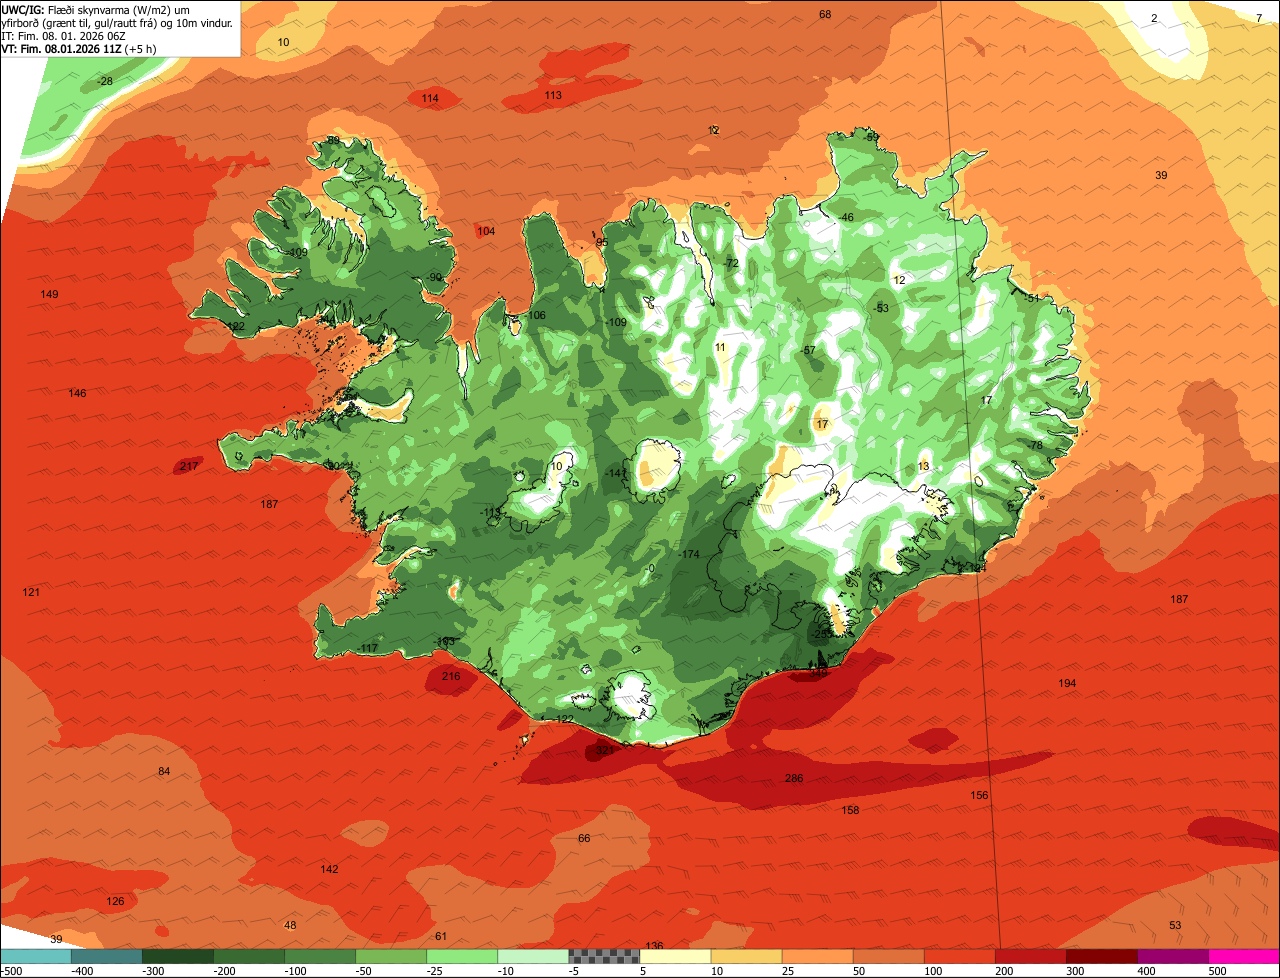
Task: Click the map value '113'
Action: pyautogui.click(x=553, y=95)
